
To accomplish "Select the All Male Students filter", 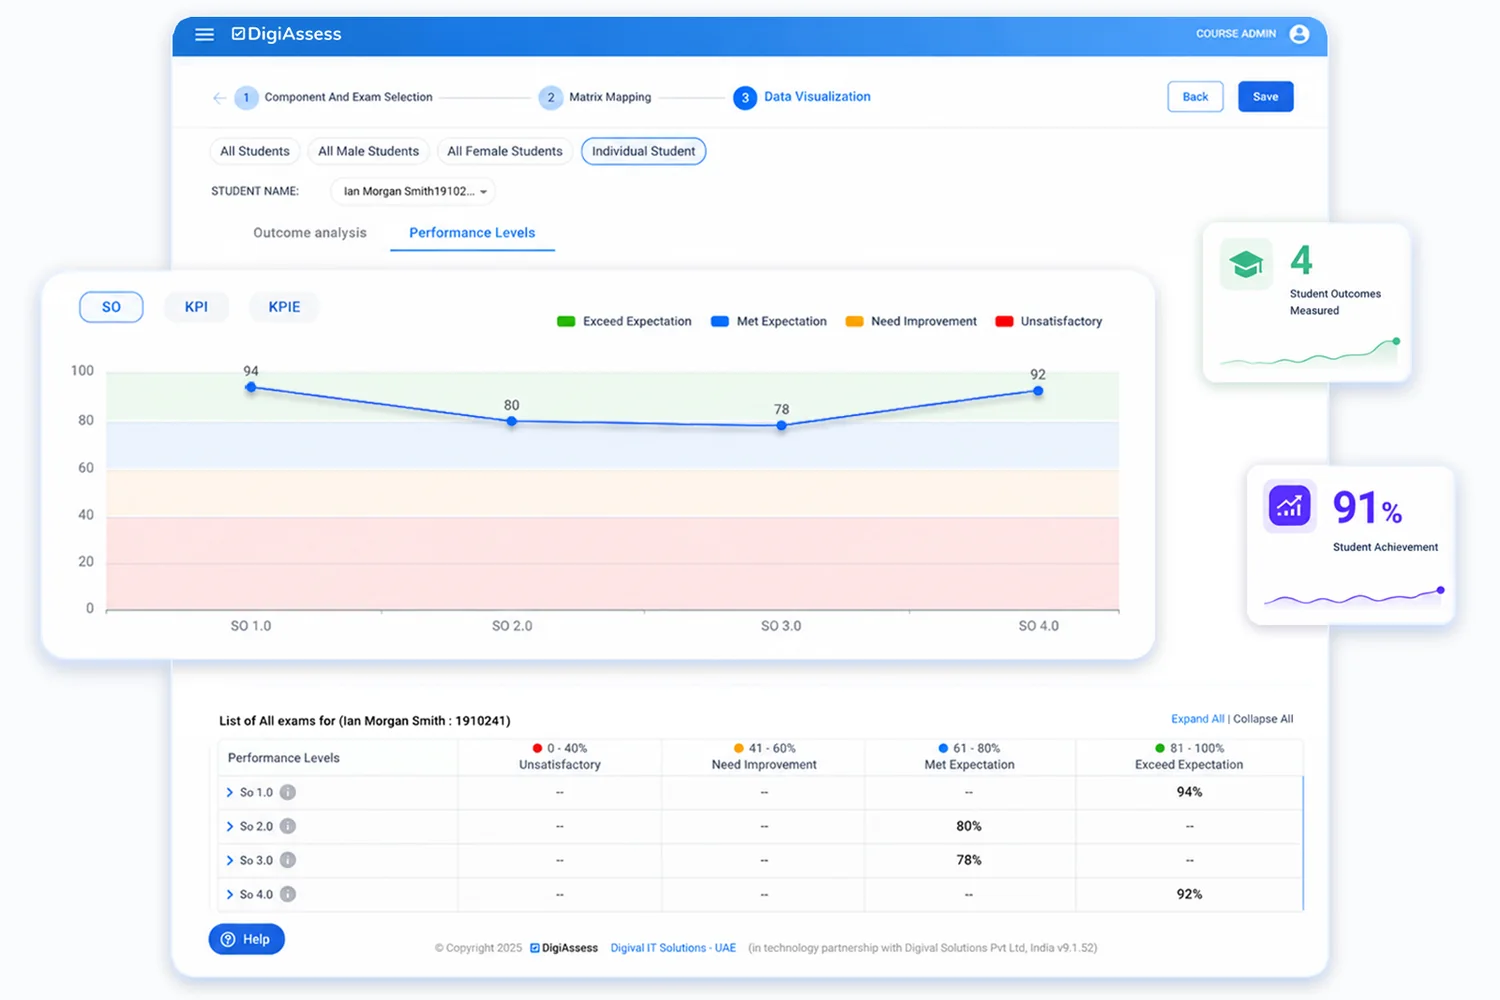I will pyautogui.click(x=368, y=151).
